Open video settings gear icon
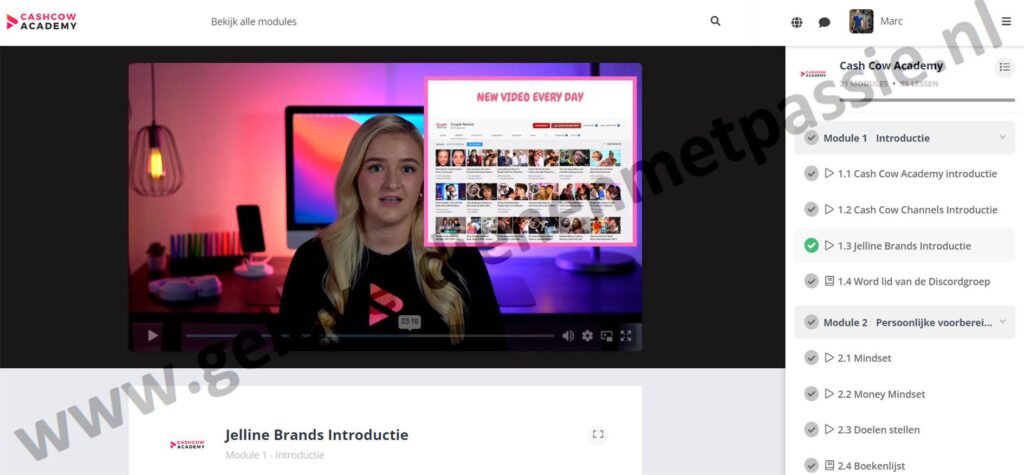Screen dimensions: 1024x475 587,336
